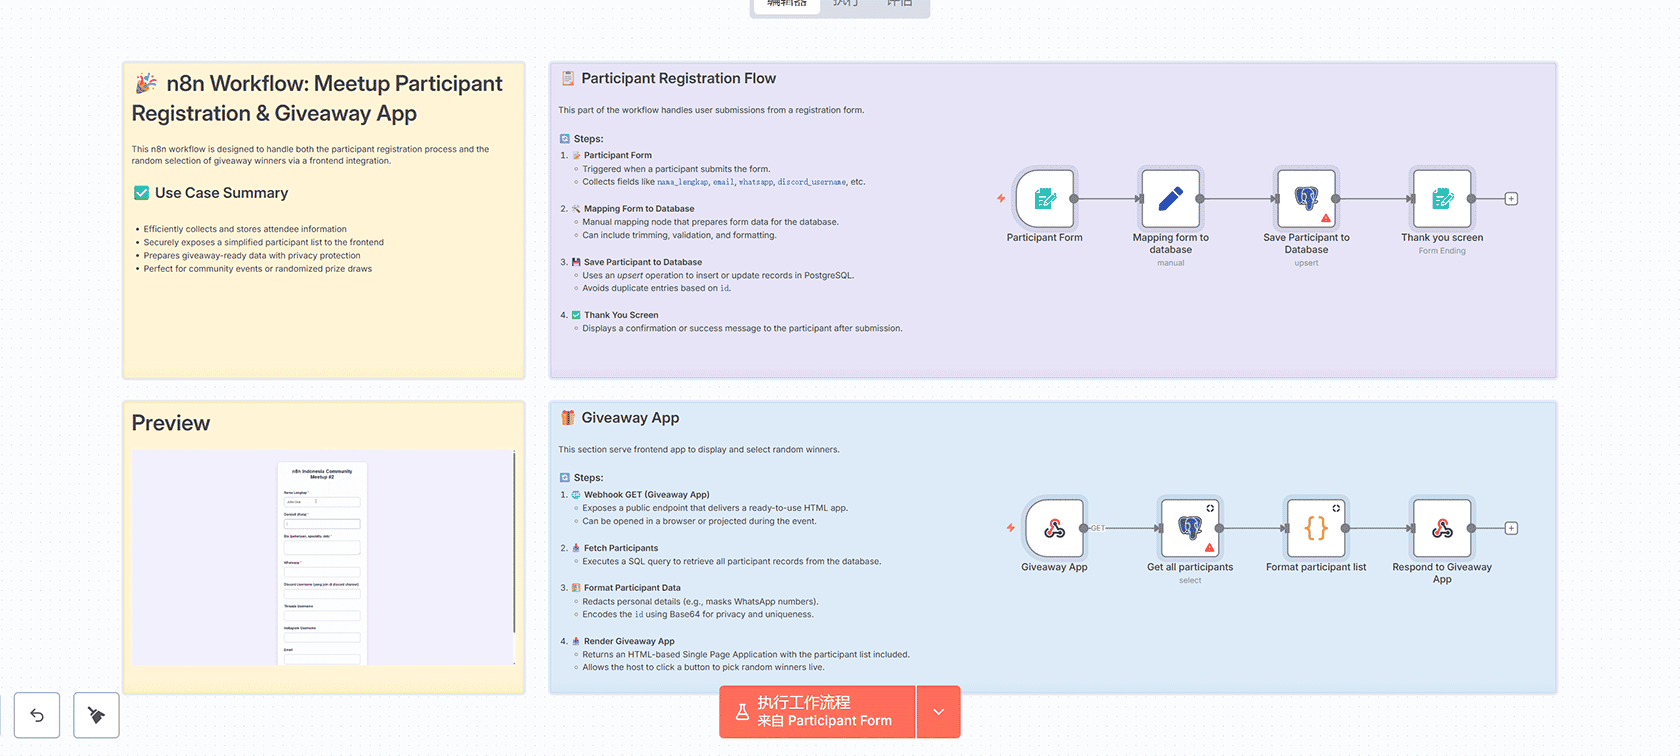1680x756 pixels.
Task: Add a node after Respond to Giveaway App
Action: point(1511,528)
